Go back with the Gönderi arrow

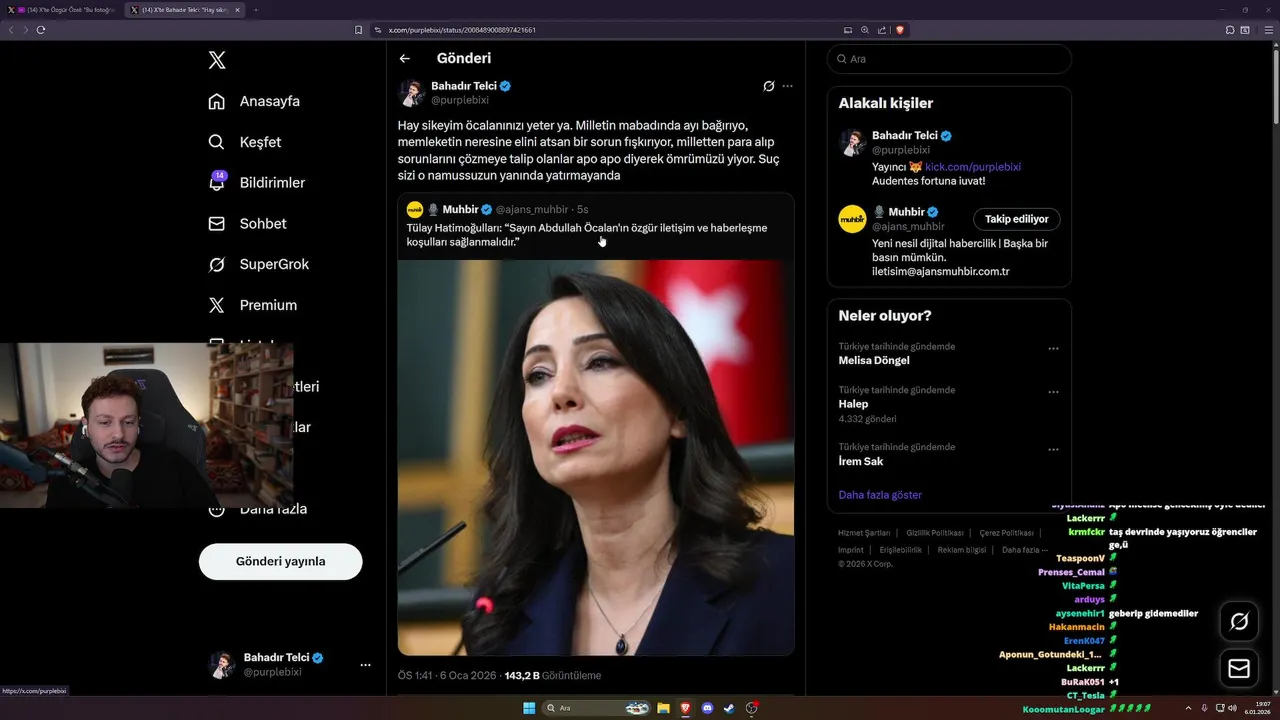[x=405, y=58]
